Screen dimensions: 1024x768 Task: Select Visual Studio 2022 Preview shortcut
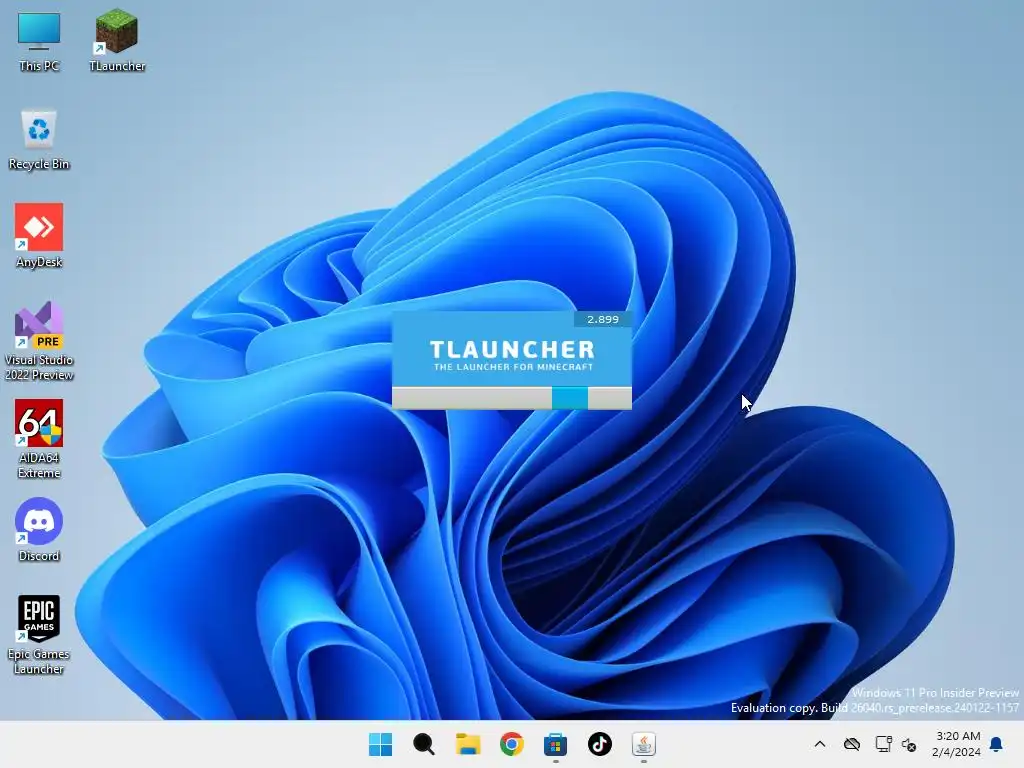click(x=39, y=341)
